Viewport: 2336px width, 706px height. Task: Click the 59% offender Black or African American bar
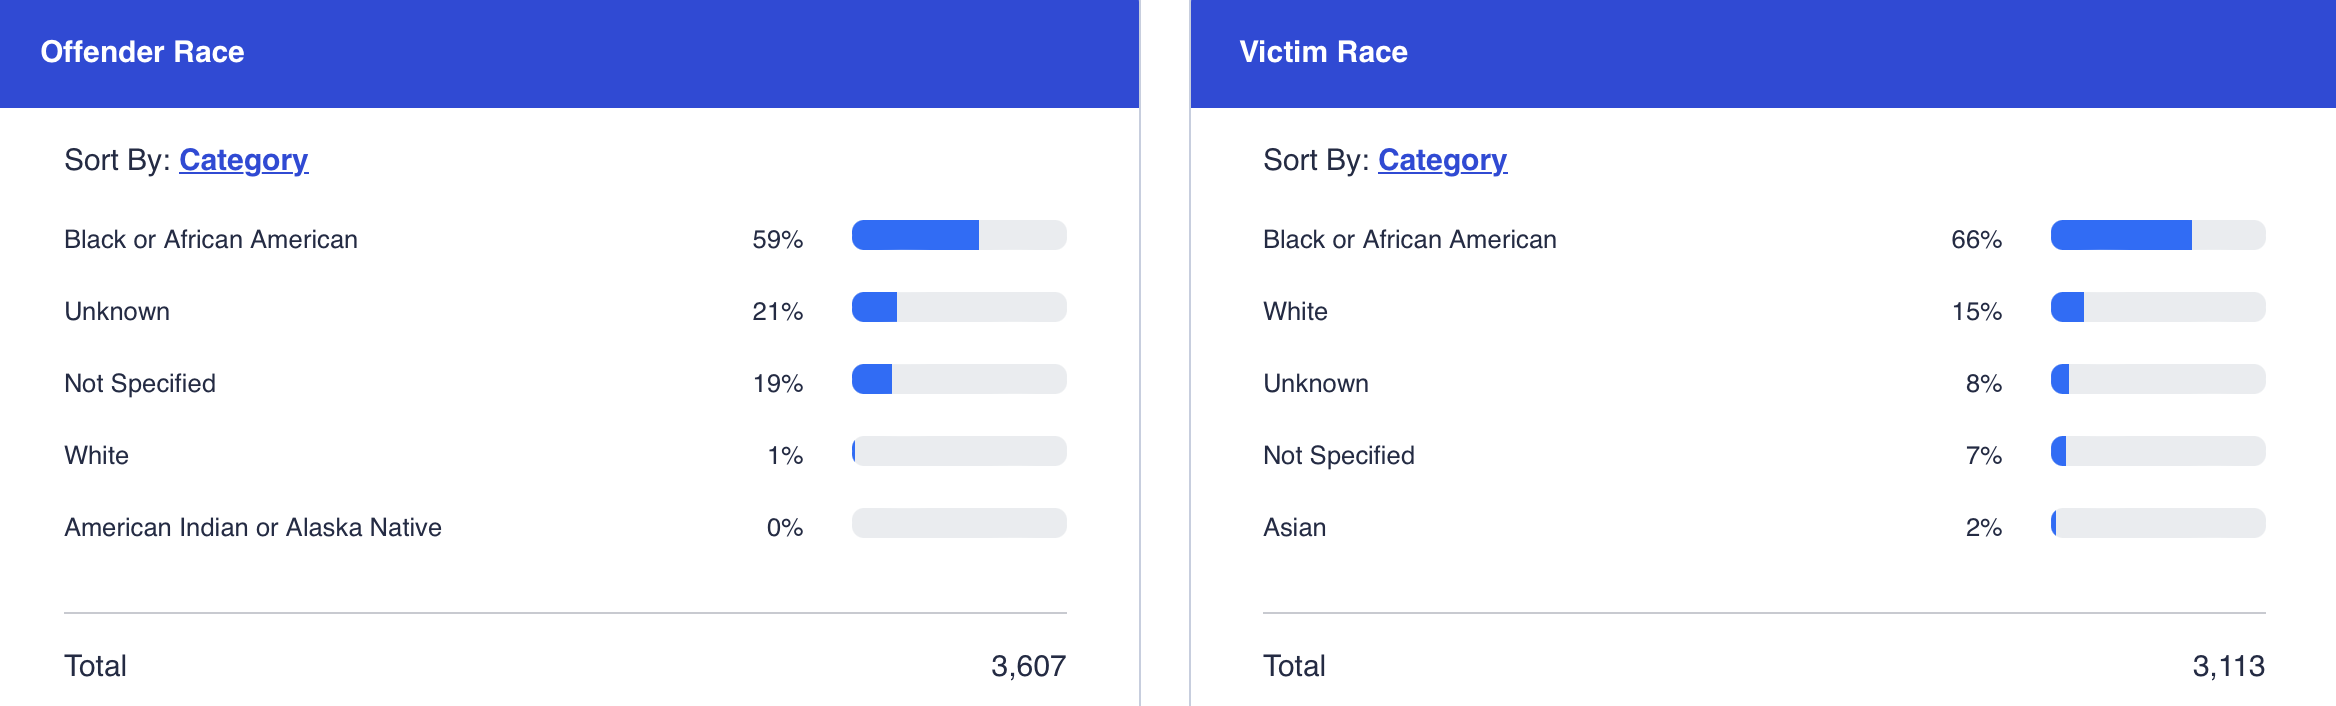(958, 235)
